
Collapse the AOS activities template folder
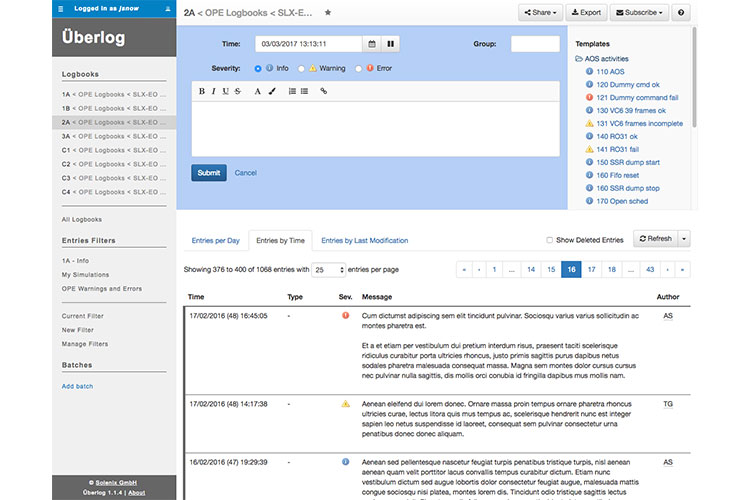[x=602, y=58]
